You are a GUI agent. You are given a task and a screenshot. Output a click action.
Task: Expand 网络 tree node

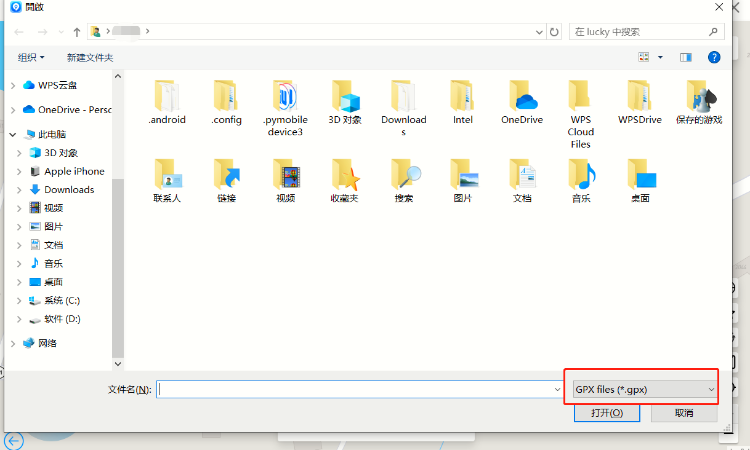click(13, 343)
